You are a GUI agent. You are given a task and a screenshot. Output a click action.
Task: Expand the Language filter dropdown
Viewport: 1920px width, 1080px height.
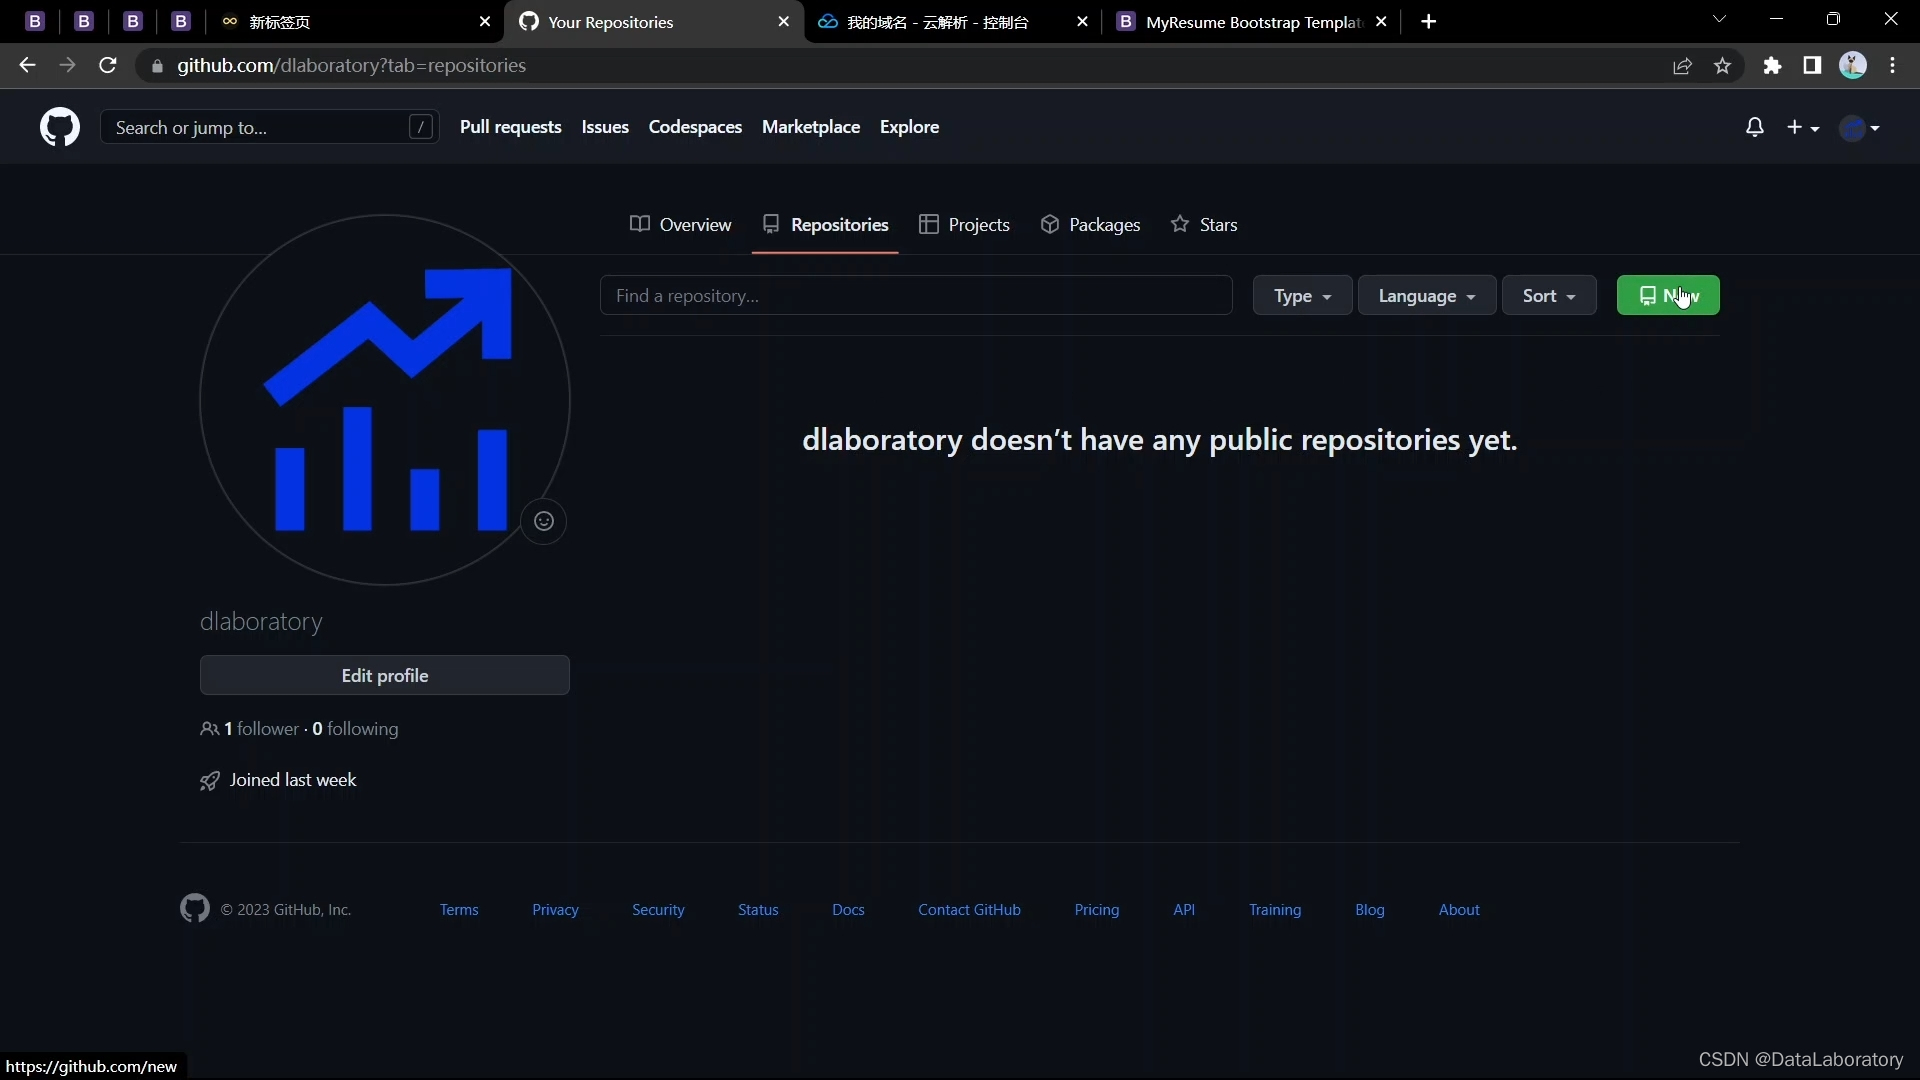pos(1427,296)
